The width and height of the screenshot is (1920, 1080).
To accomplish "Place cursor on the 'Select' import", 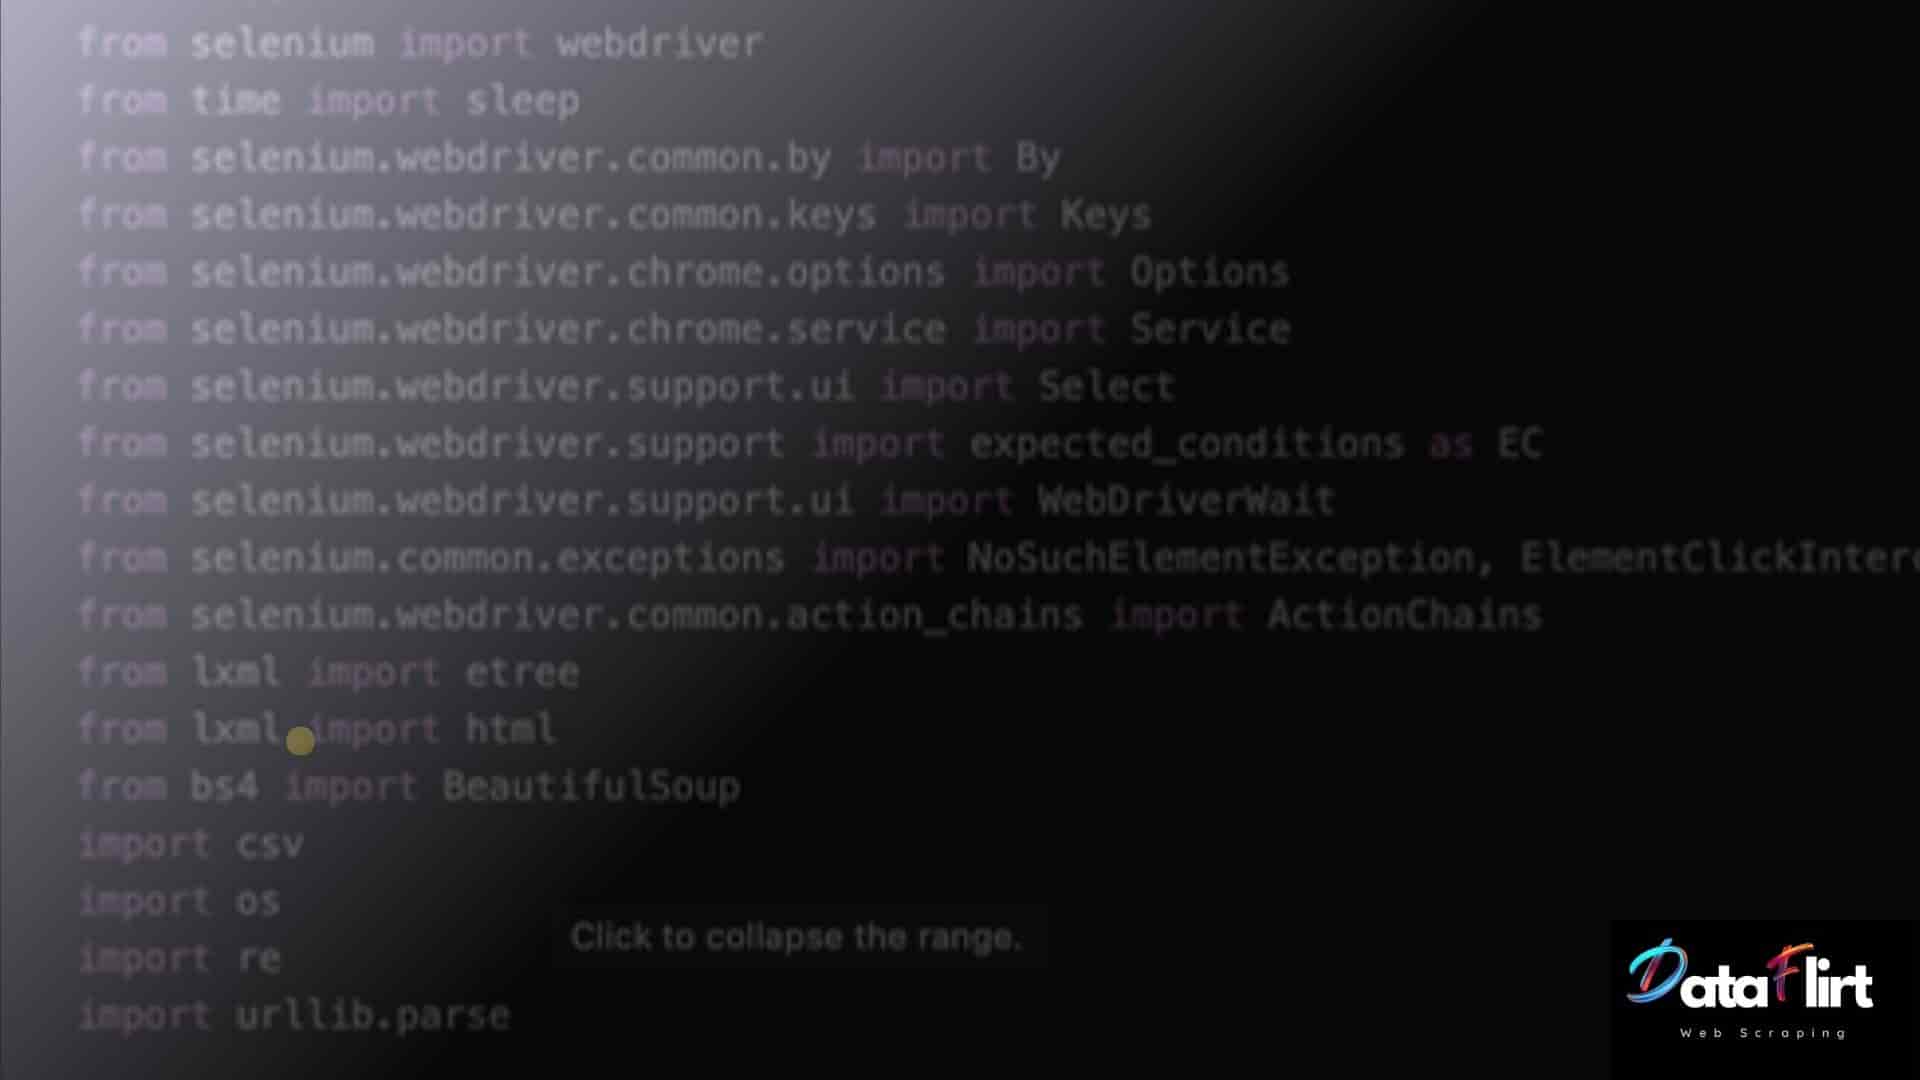I will pos(1106,386).
